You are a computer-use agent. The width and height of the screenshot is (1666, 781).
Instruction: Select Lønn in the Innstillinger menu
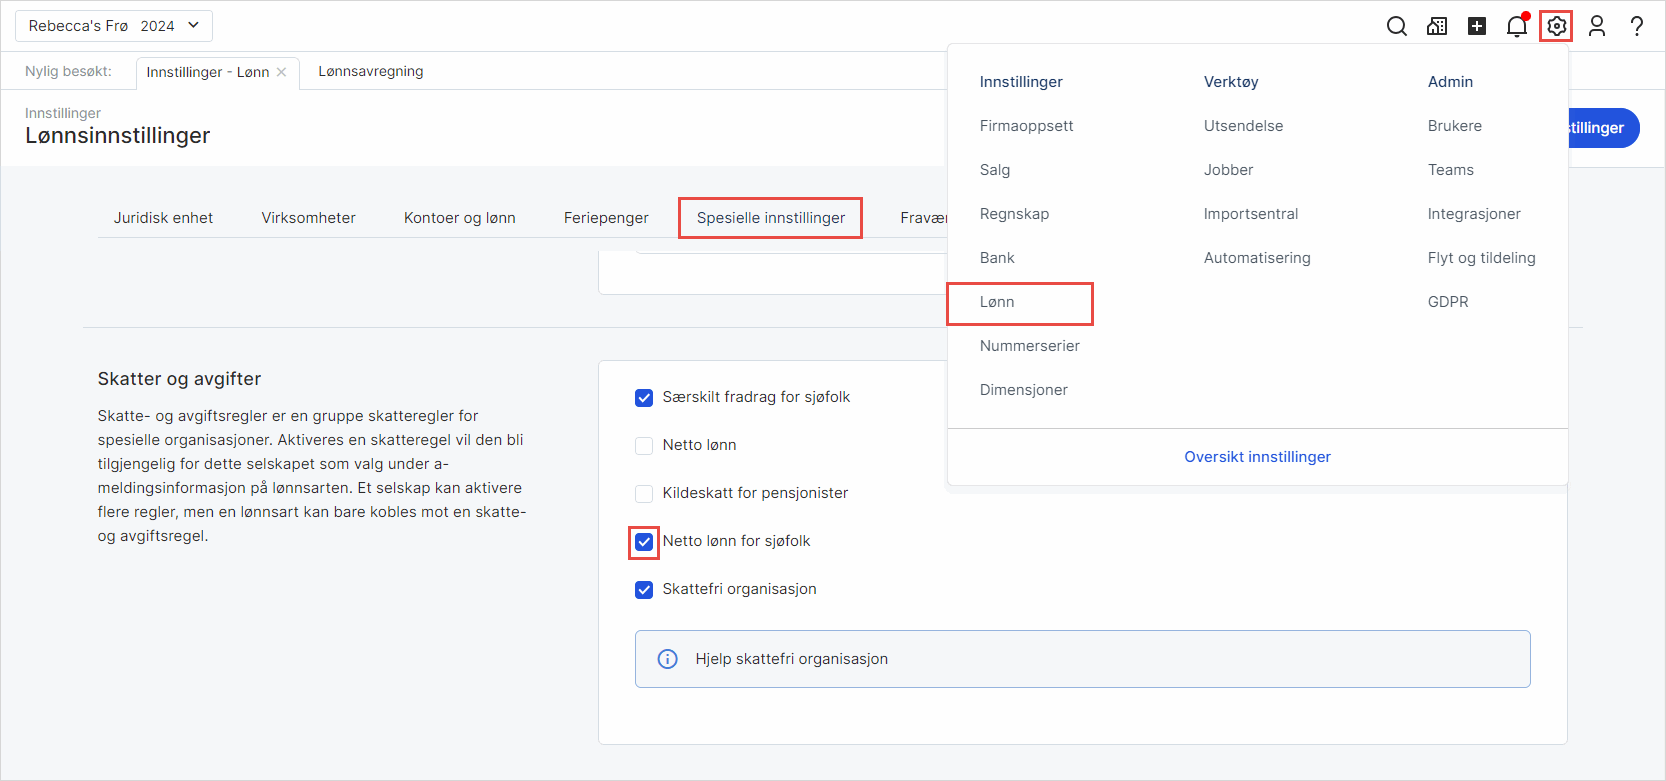(997, 302)
